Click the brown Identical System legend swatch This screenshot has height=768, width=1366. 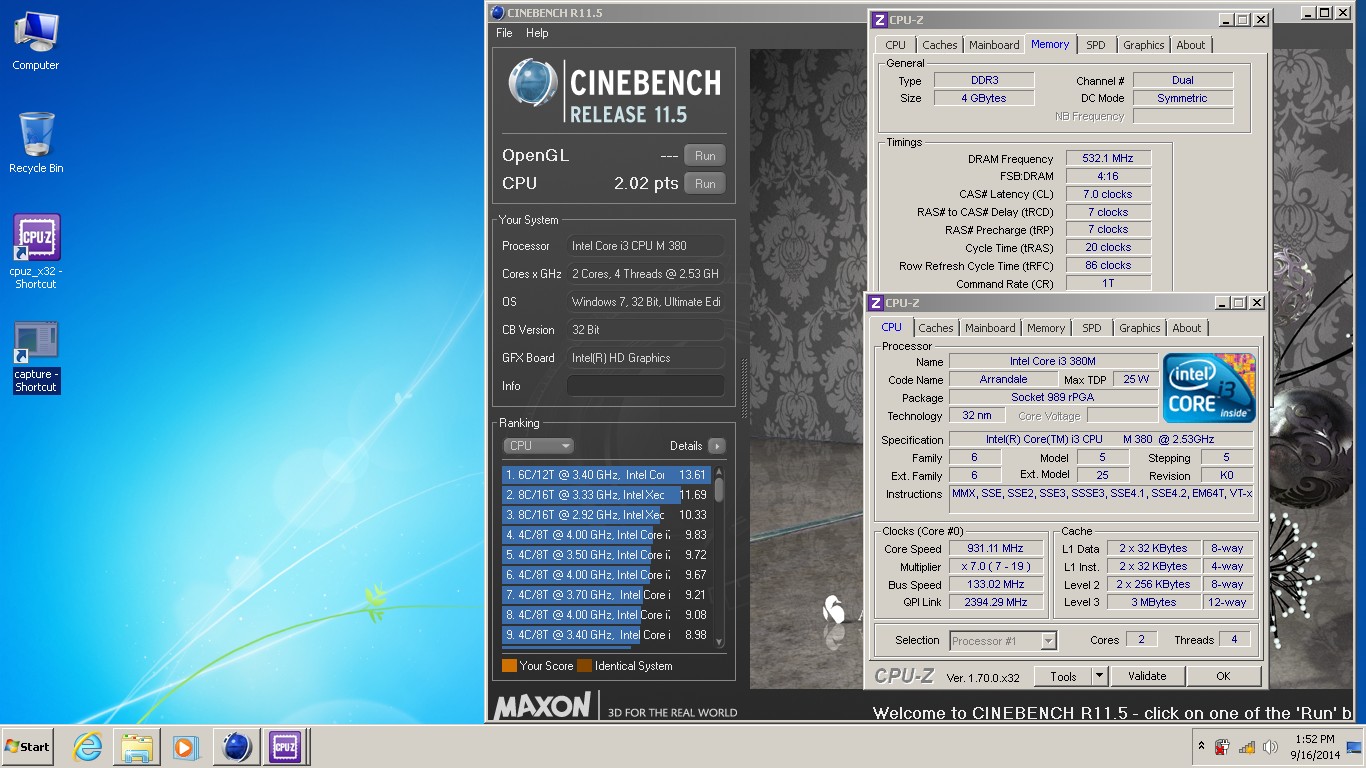pyautogui.click(x=584, y=666)
